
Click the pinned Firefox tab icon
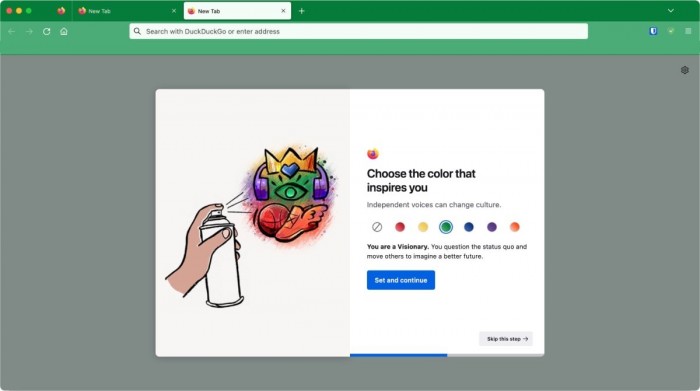(61, 11)
